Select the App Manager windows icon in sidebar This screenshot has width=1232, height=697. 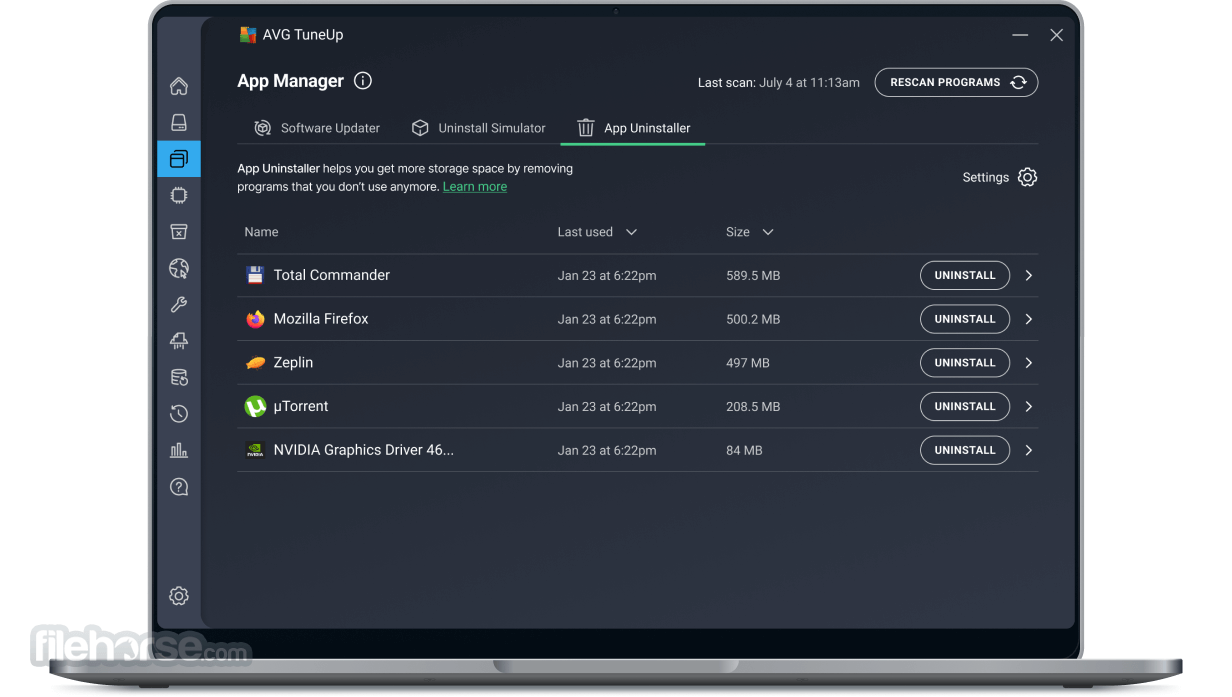[x=179, y=159]
